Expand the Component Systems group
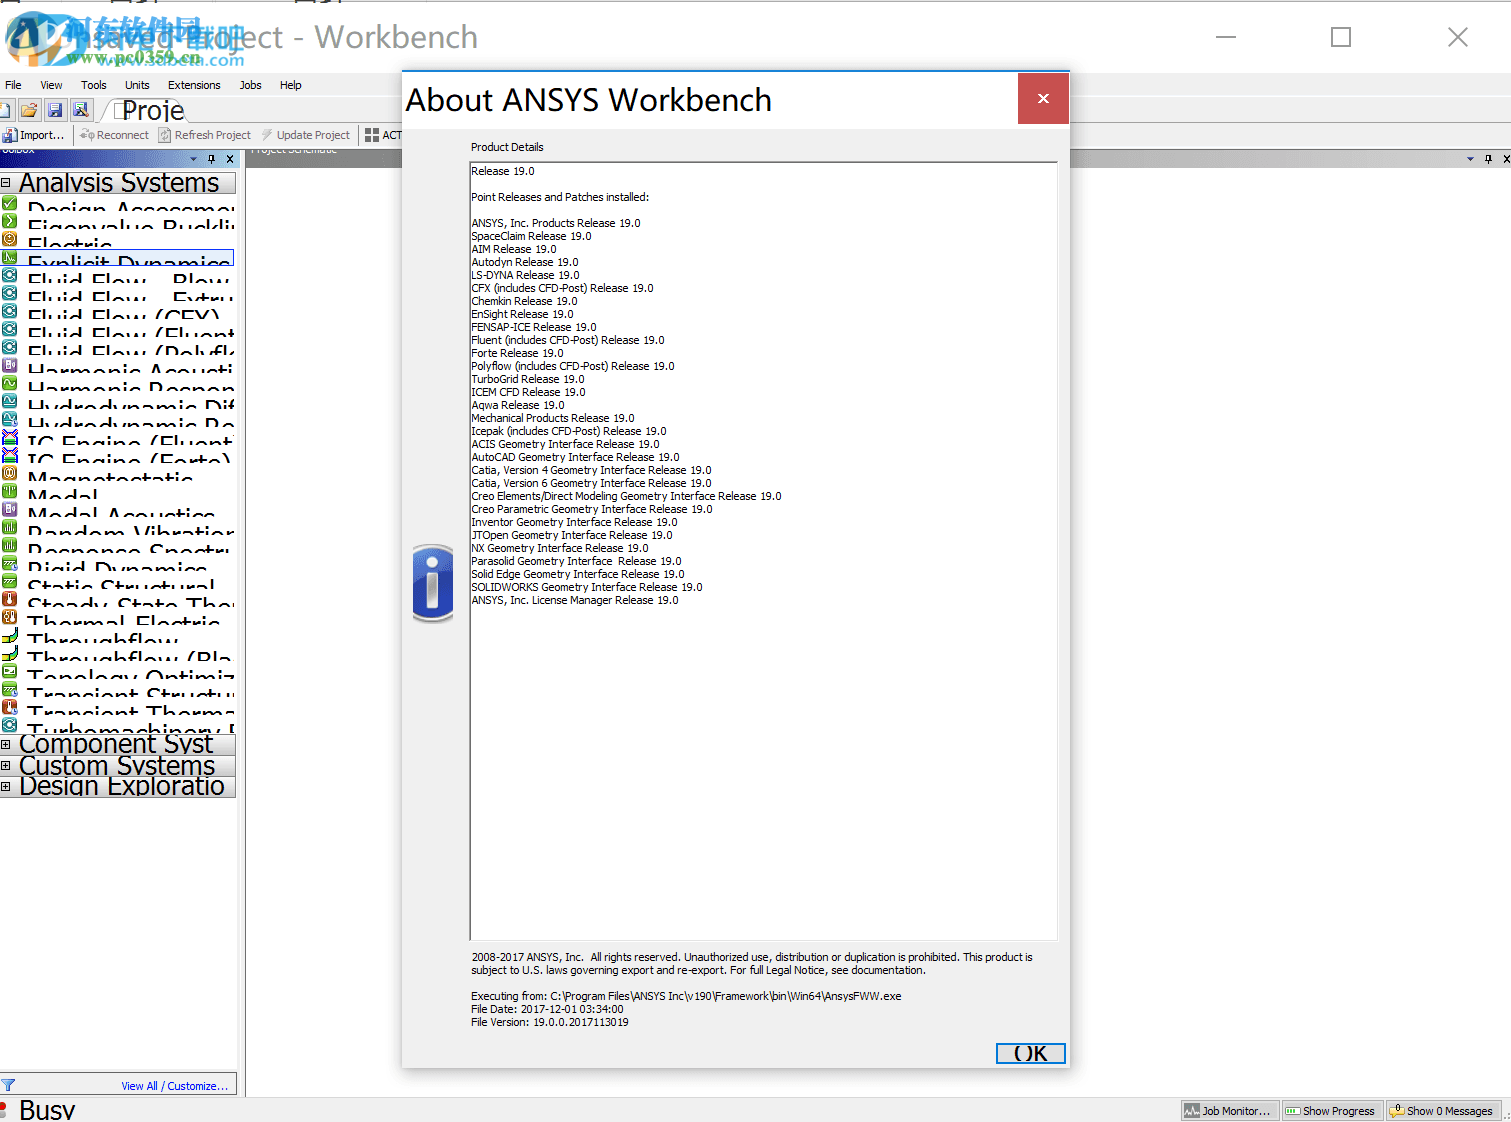This screenshot has width=1511, height=1122. 6,744
